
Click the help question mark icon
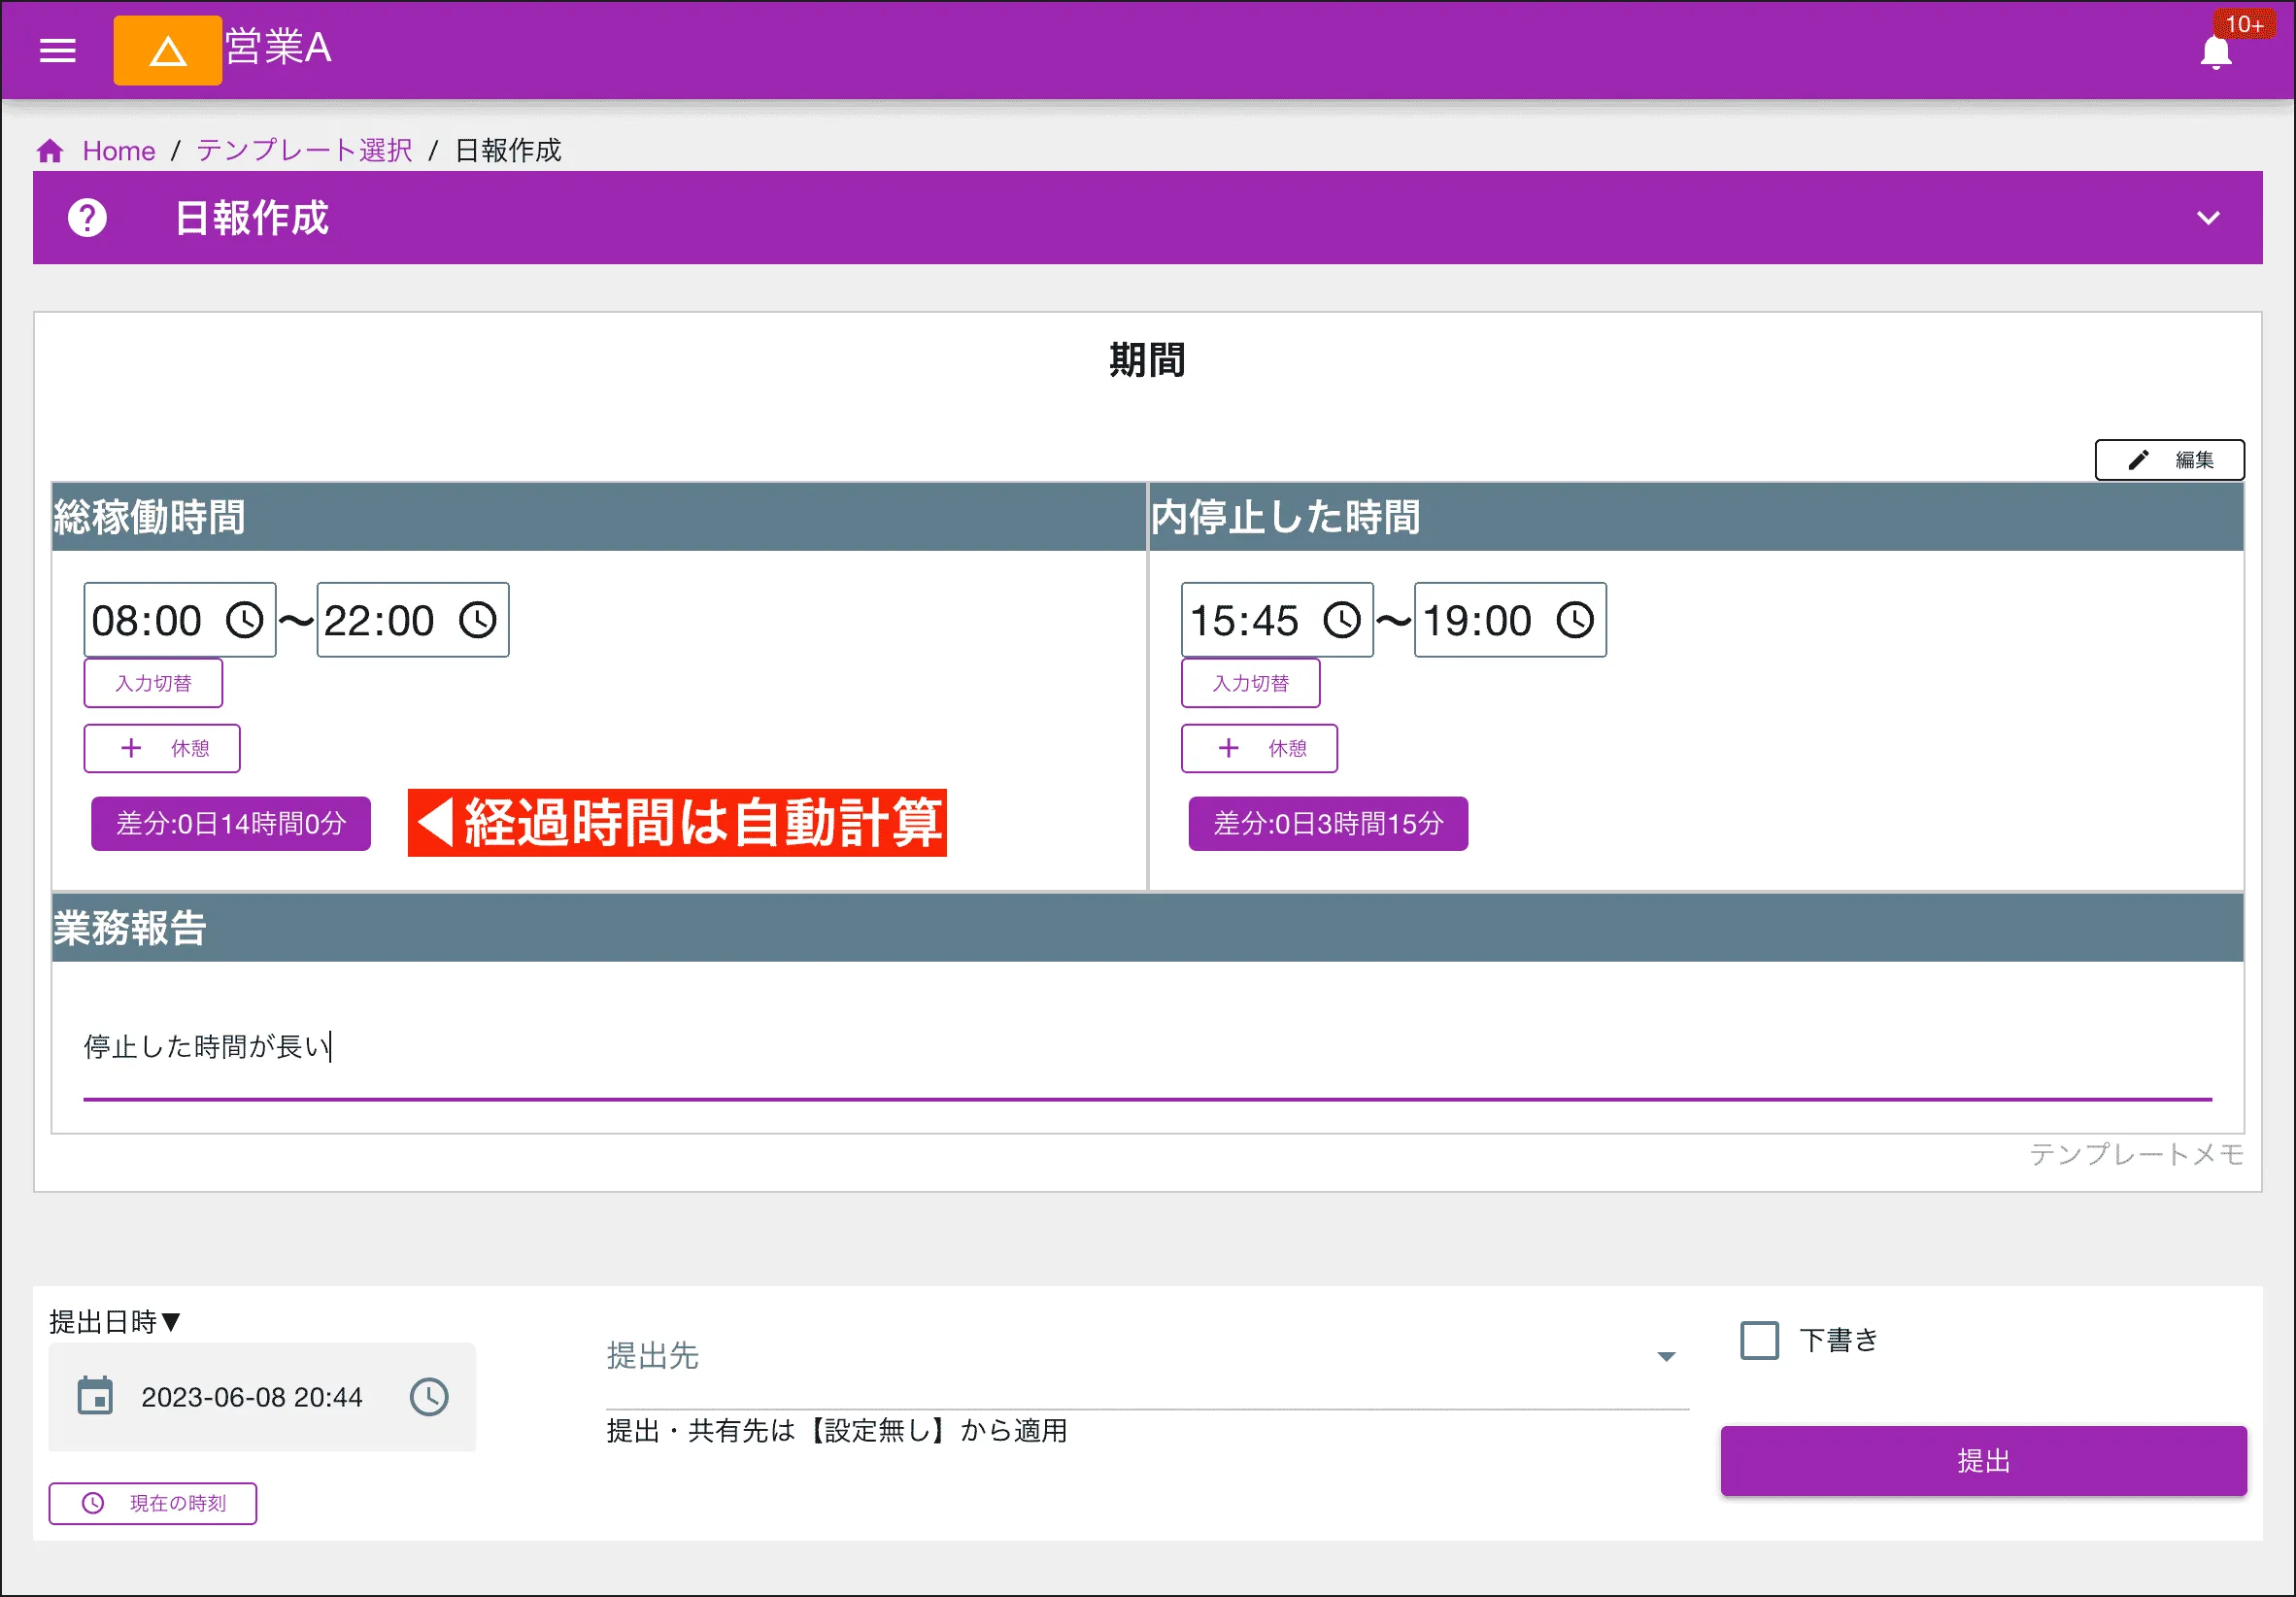(x=87, y=218)
